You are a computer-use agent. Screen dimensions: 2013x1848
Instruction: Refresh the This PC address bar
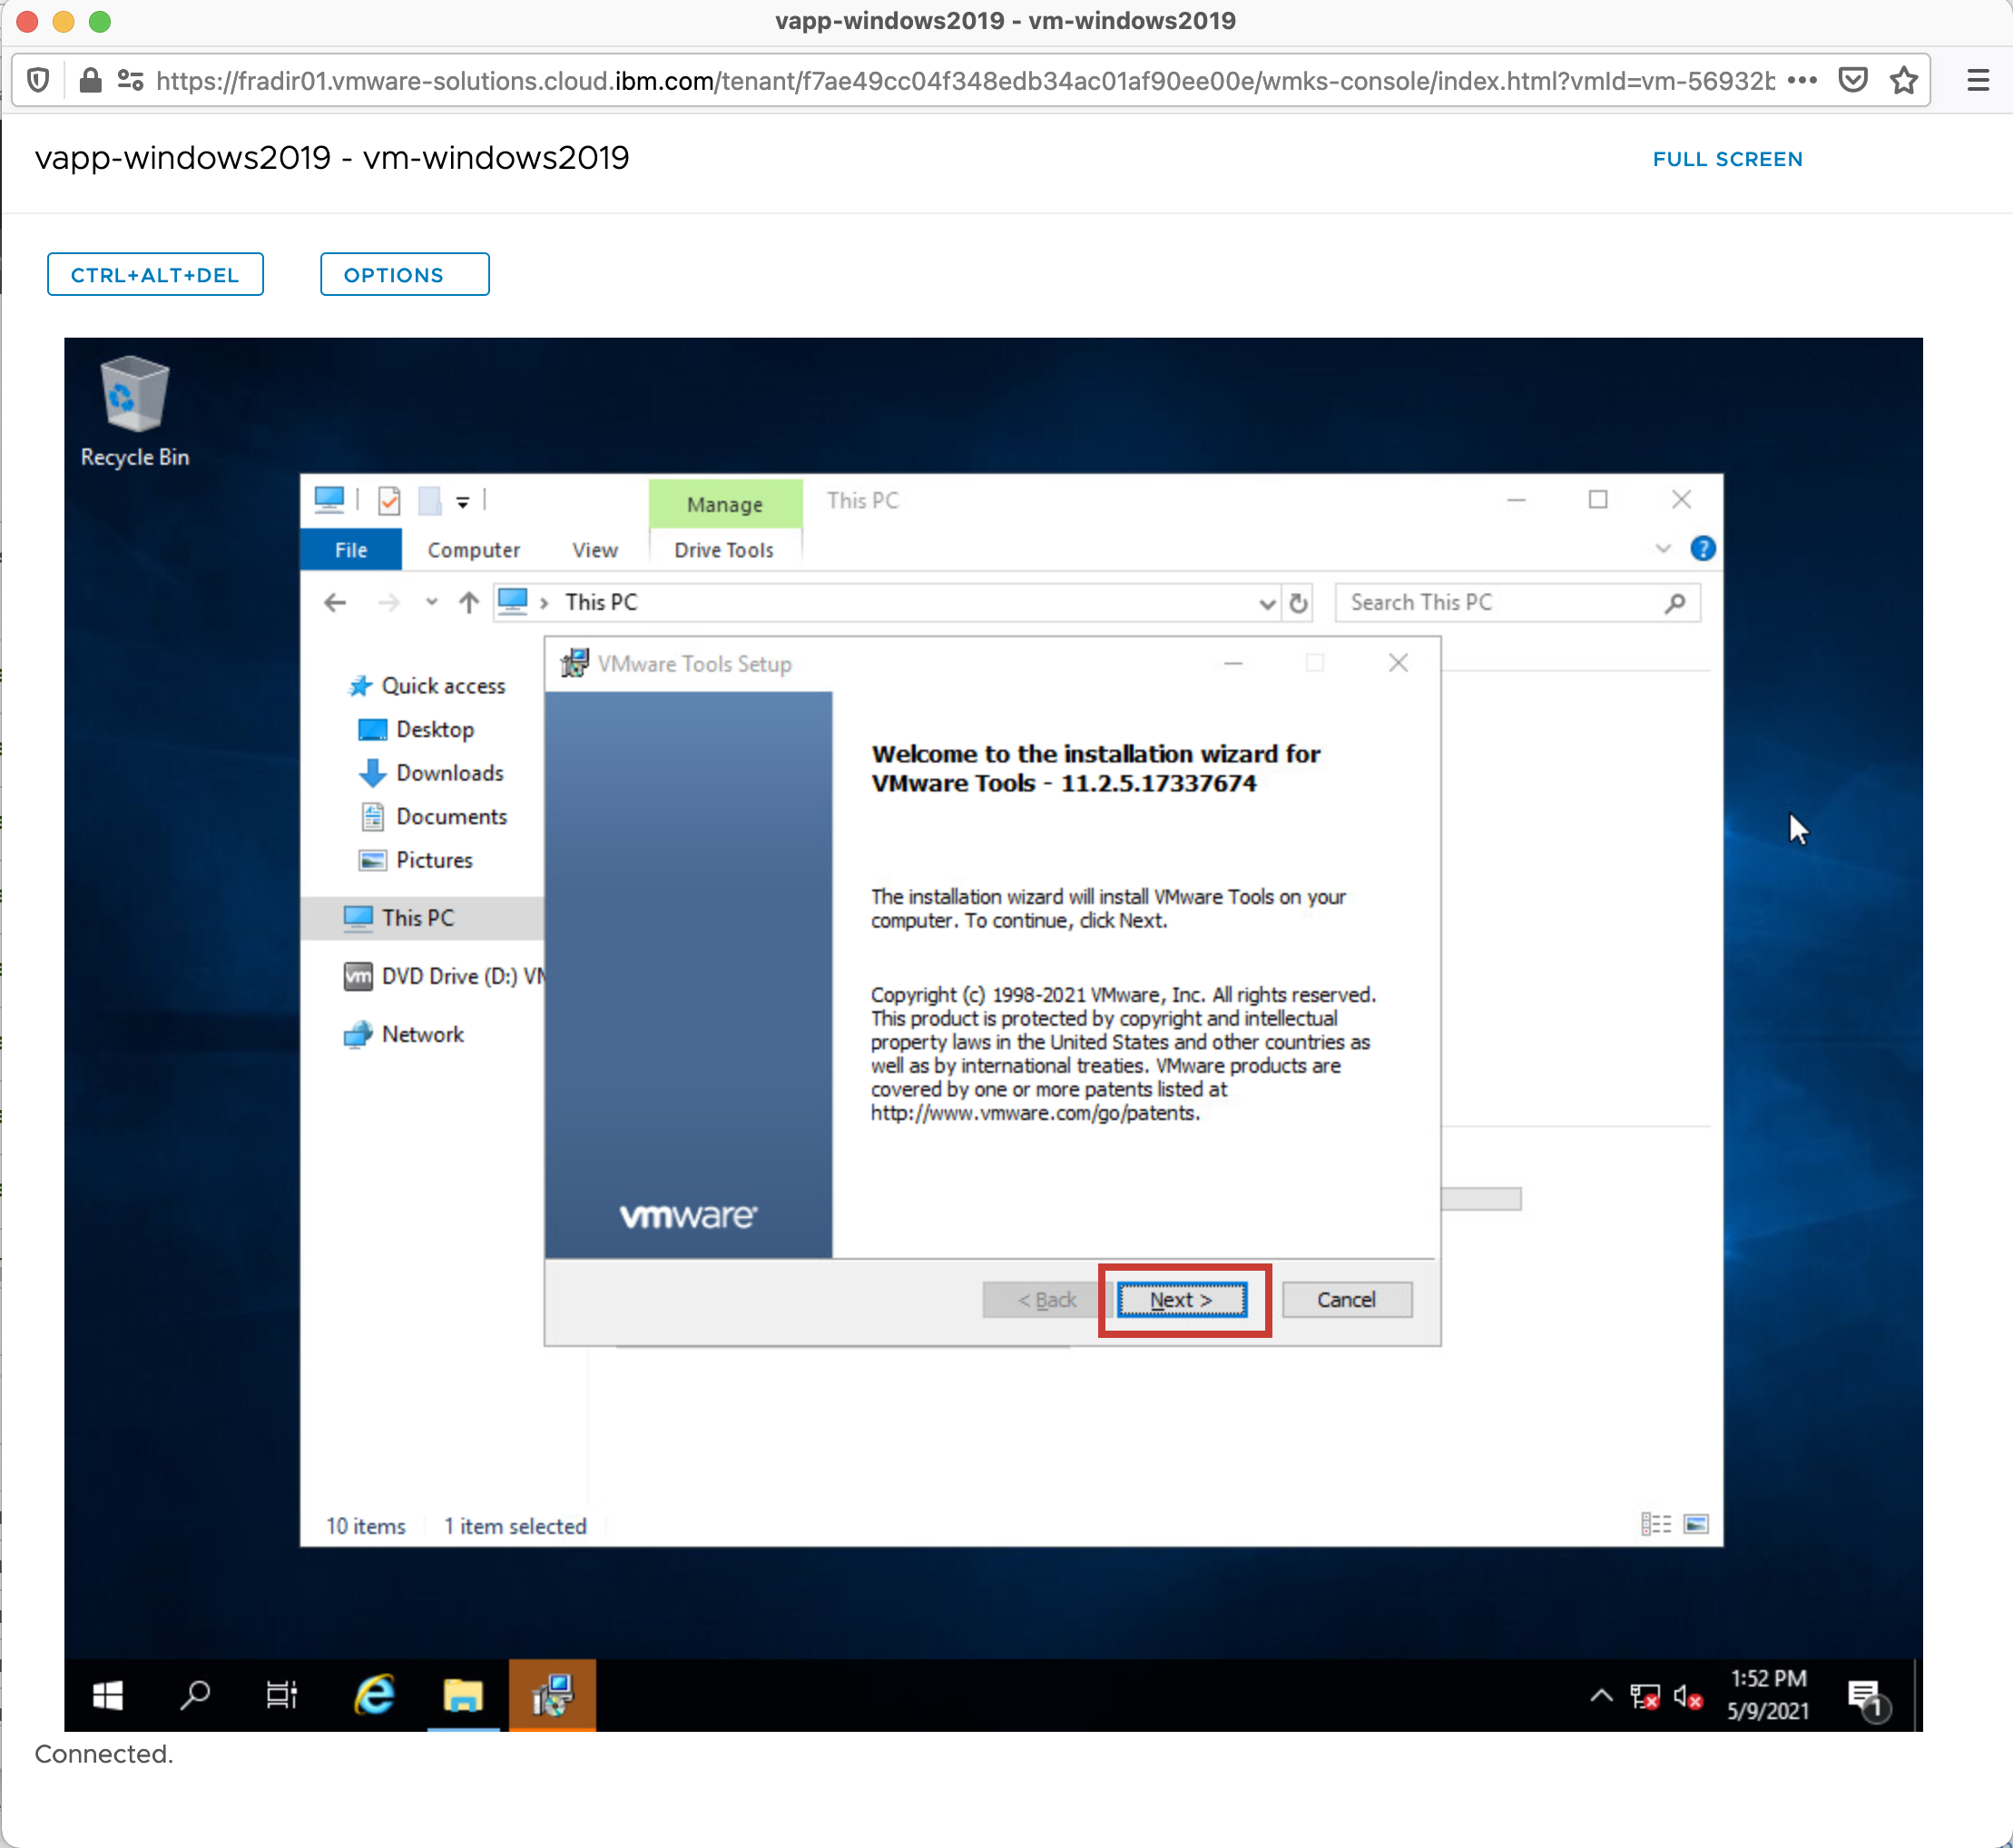coord(1298,603)
